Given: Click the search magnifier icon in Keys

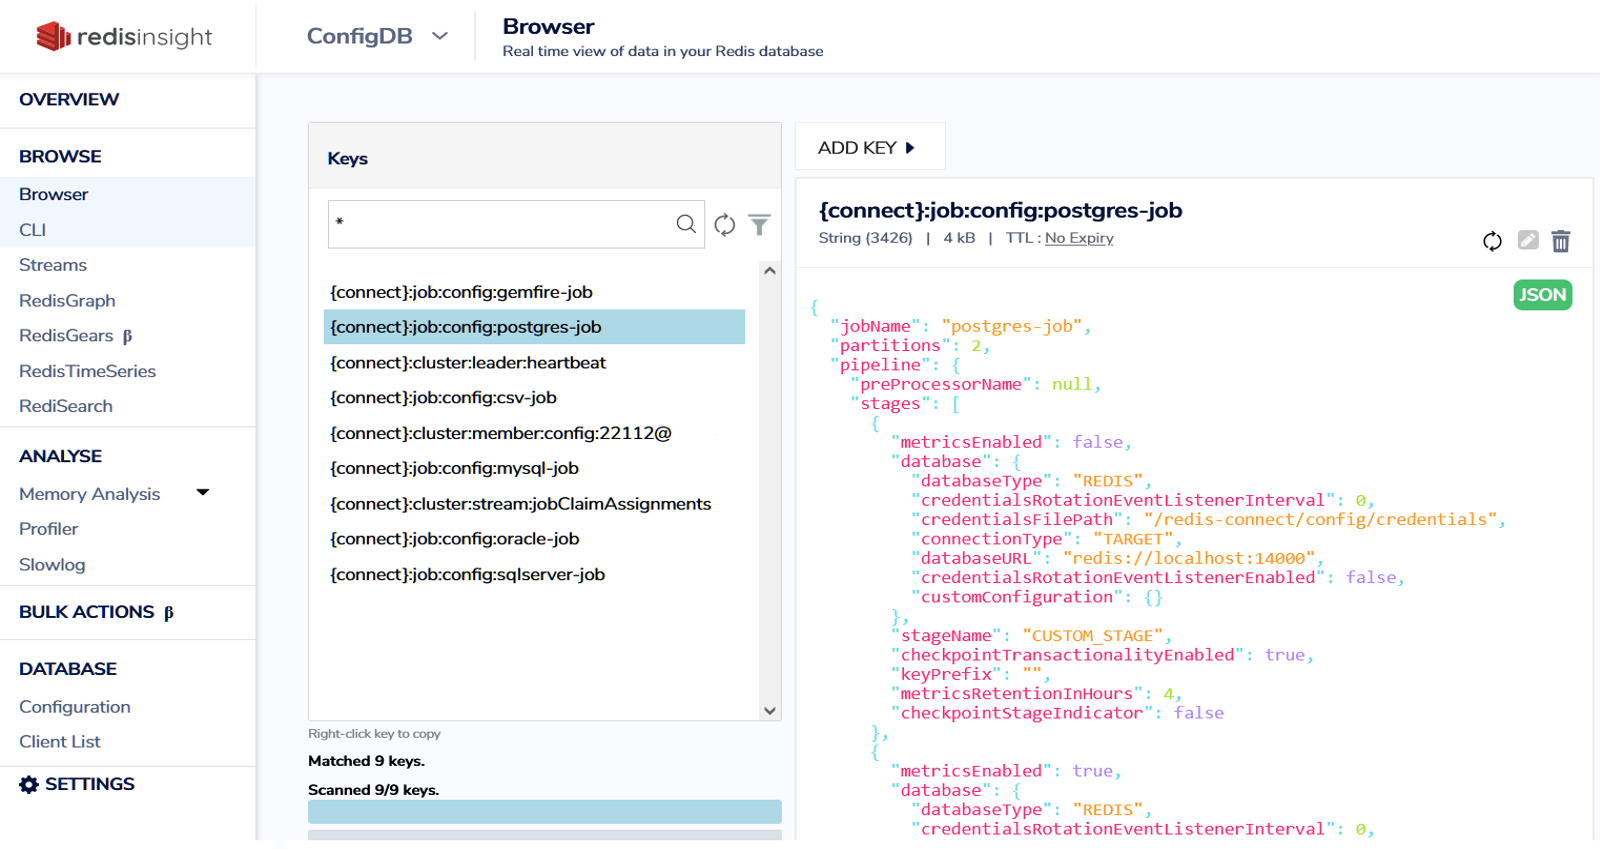Looking at the screenshot, I should 686,224.
